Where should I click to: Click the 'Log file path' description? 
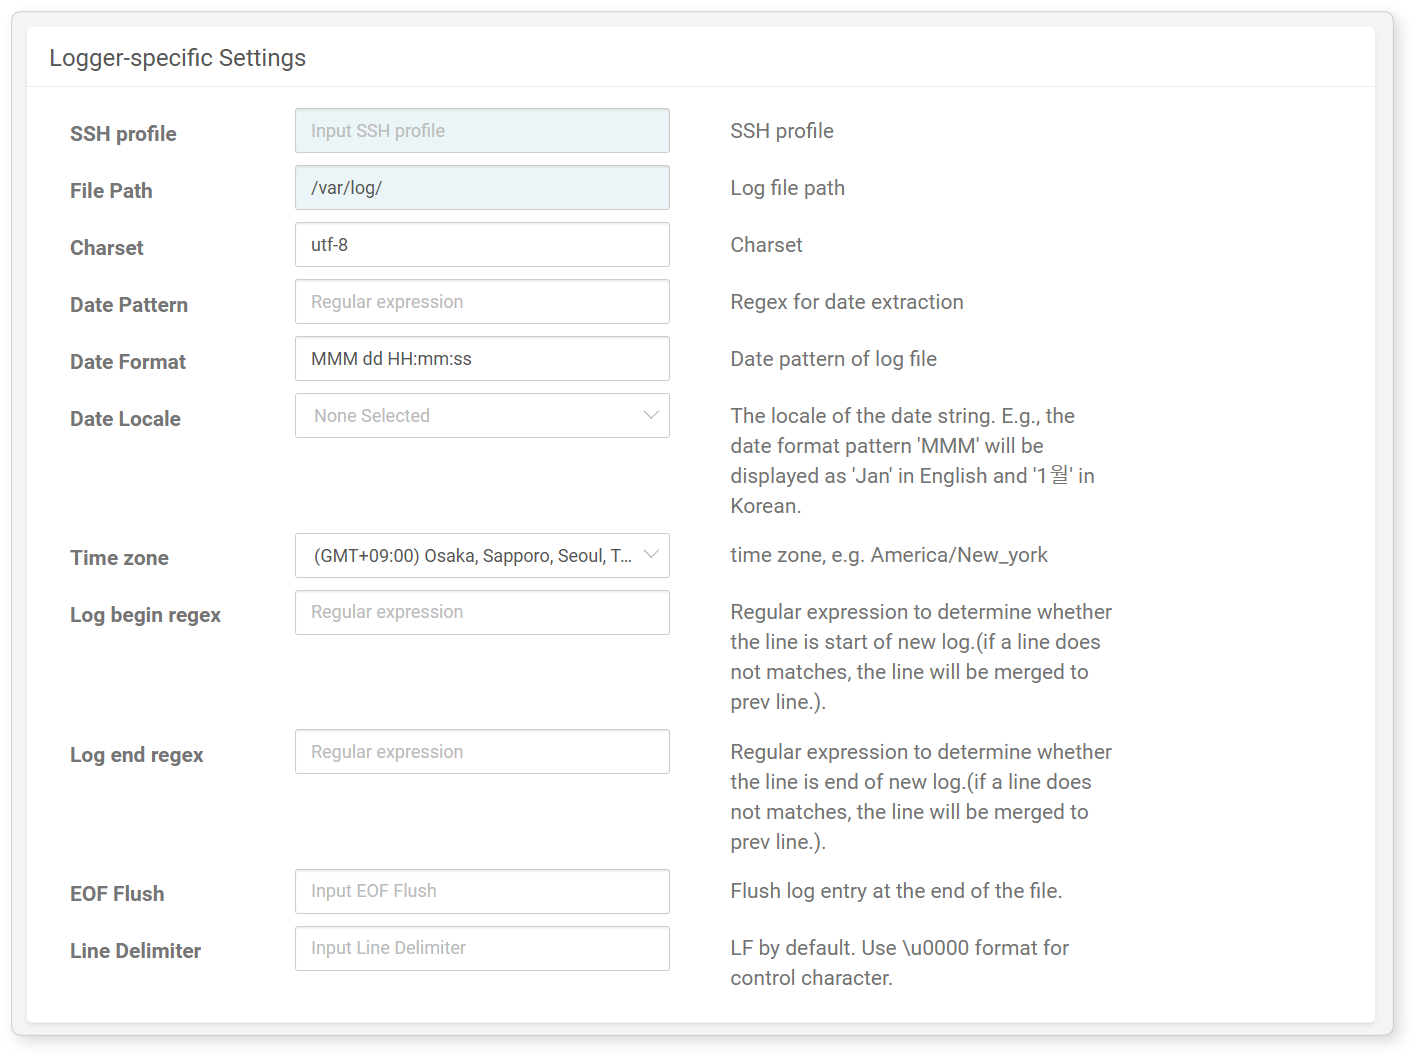(x=787, y=188)
